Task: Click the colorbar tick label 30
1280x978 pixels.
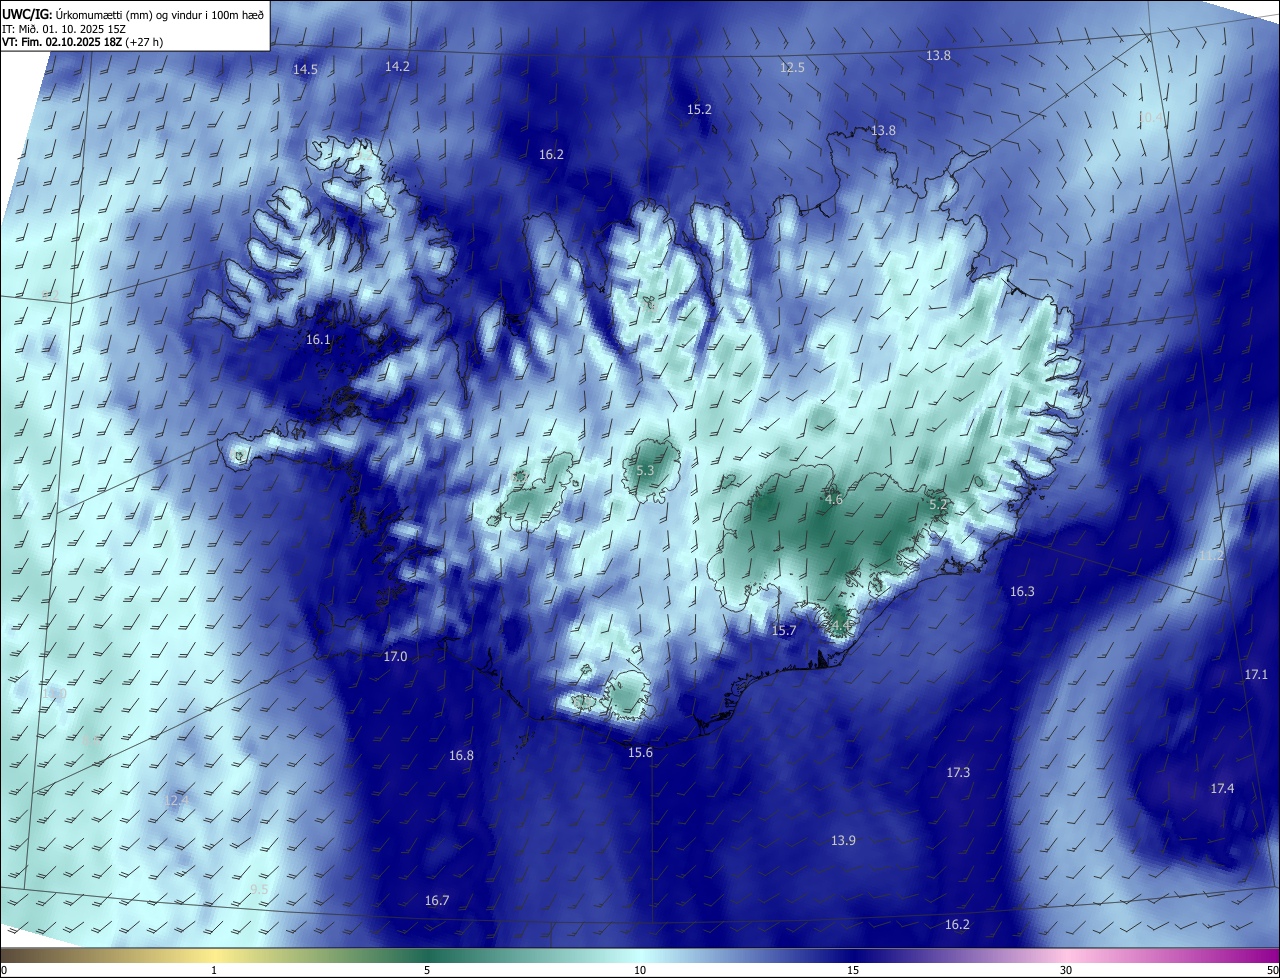Action: coord(1066,970)
